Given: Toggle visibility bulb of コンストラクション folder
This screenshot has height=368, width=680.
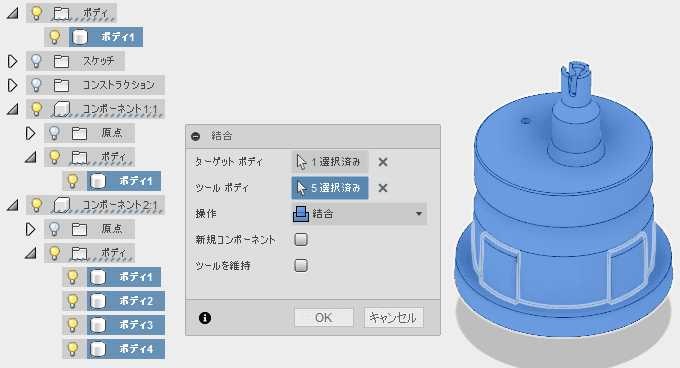Looking at the screenshot, I should 36,85.
